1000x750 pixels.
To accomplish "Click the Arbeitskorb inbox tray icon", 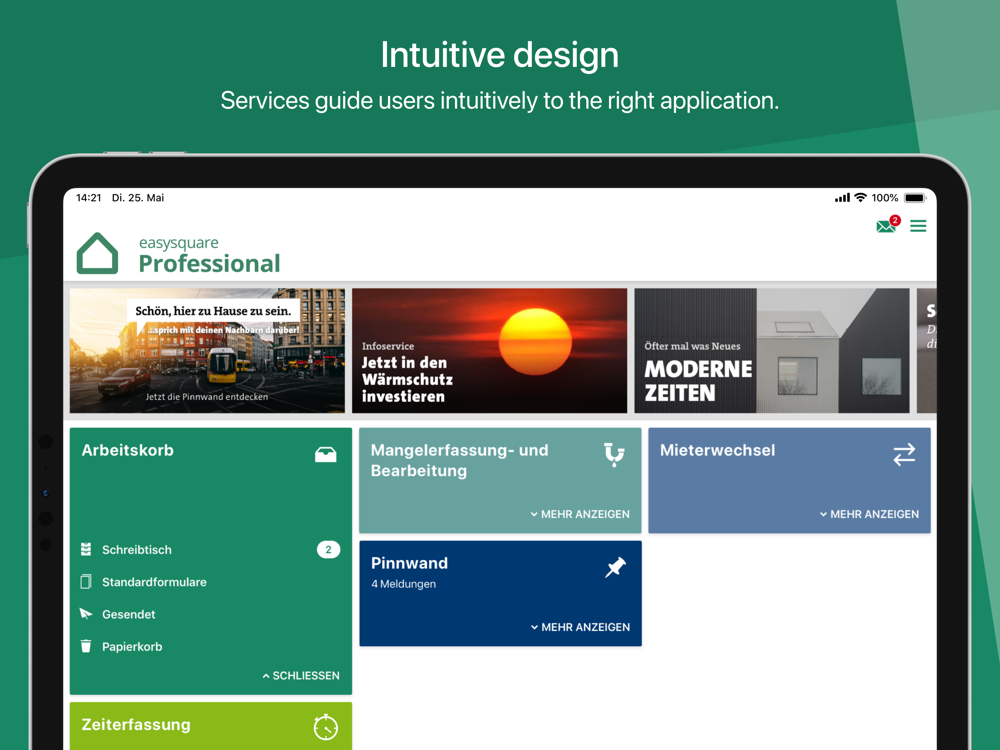I will [325, 453].
